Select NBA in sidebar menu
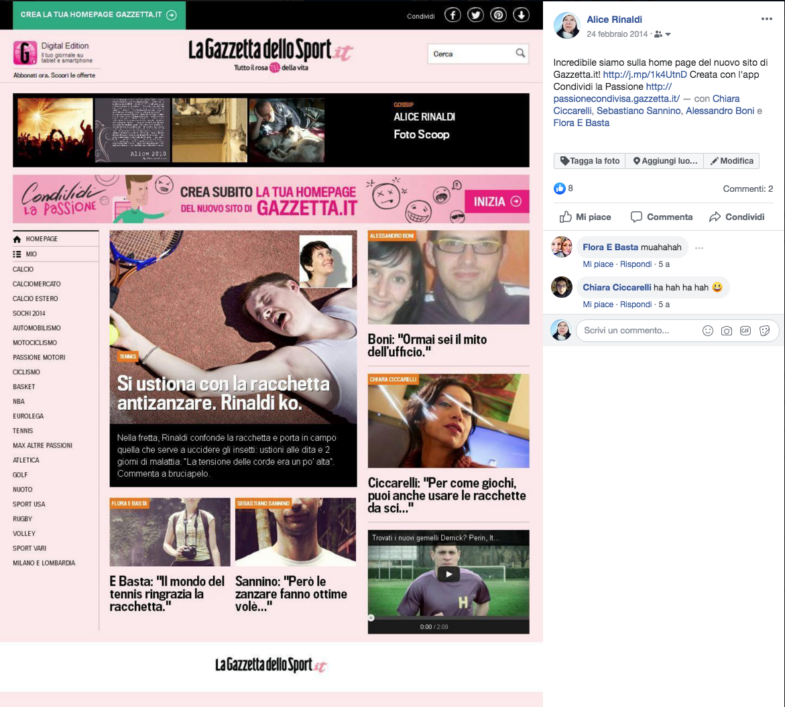785x707 pixels. click(19, 401)
